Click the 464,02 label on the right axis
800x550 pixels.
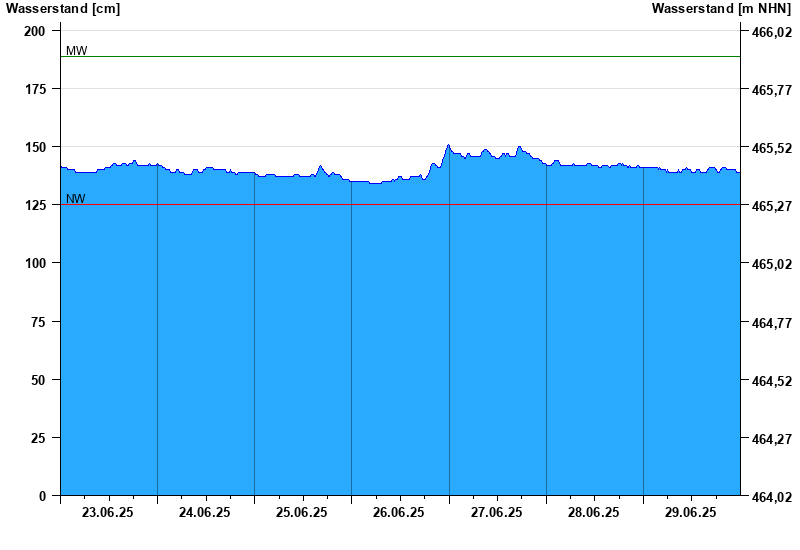[x=771, y=497]
